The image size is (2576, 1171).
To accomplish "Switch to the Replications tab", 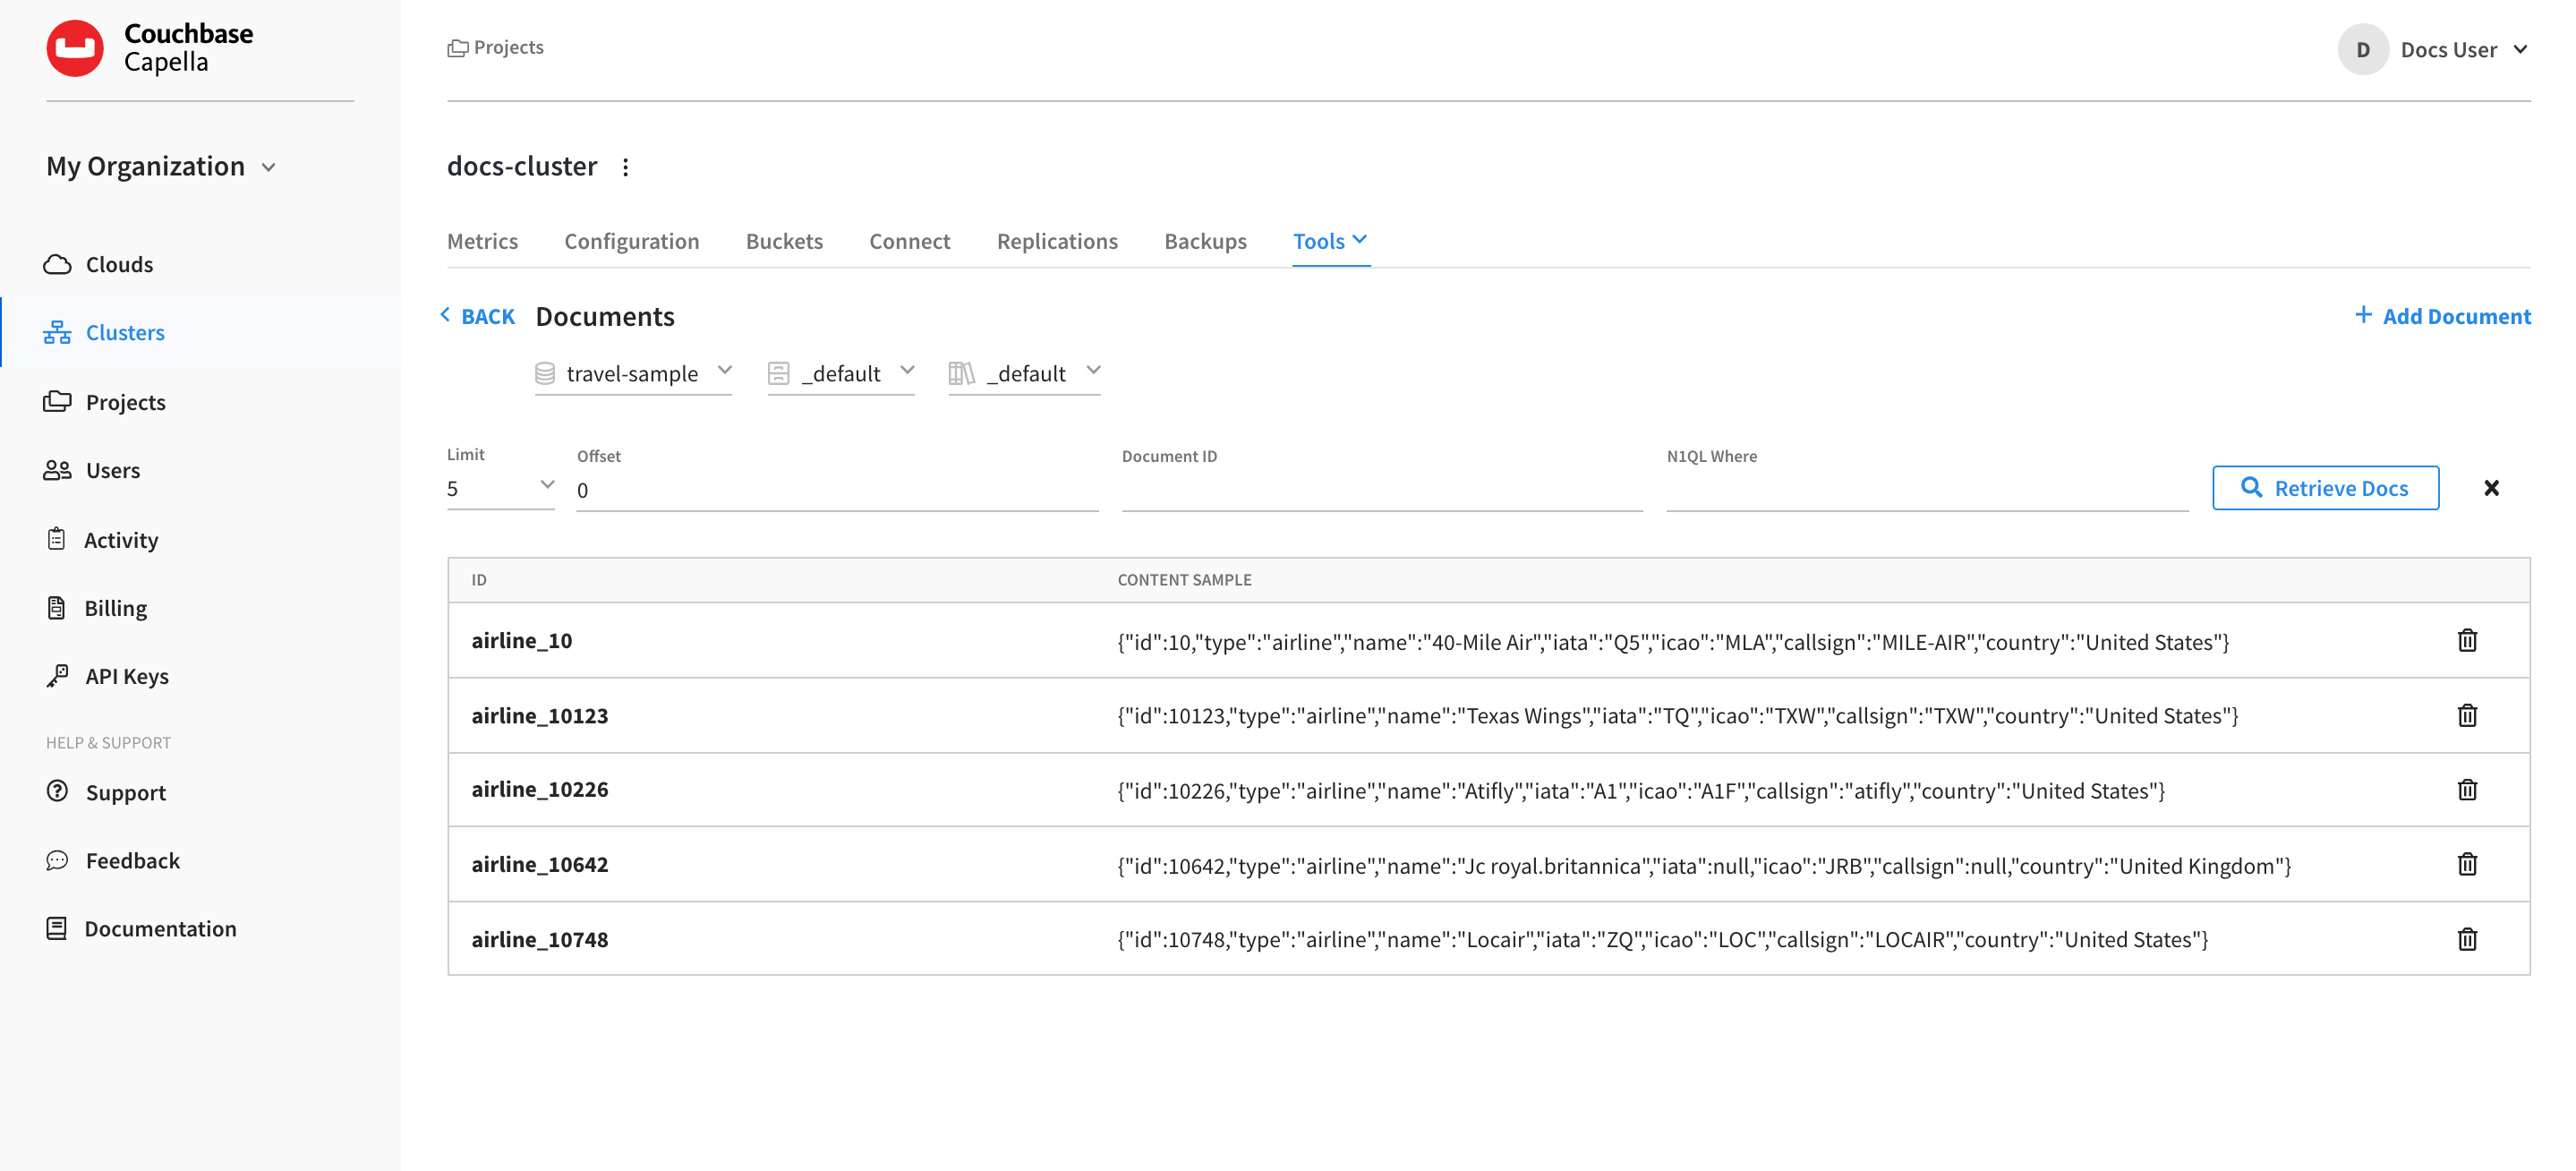I will [1057, 241].
